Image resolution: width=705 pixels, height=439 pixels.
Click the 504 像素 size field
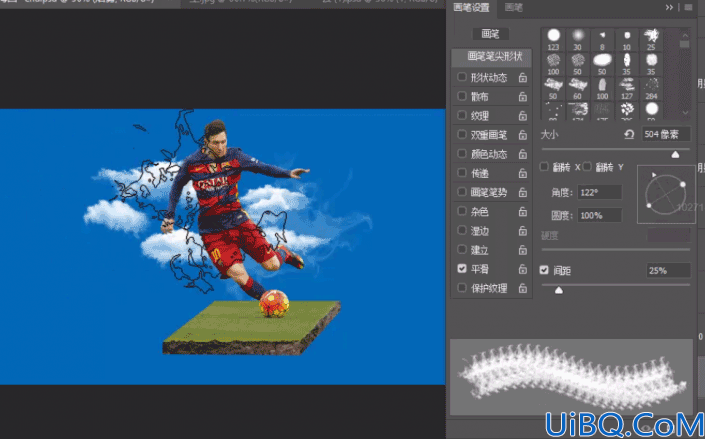coord(666,134)
